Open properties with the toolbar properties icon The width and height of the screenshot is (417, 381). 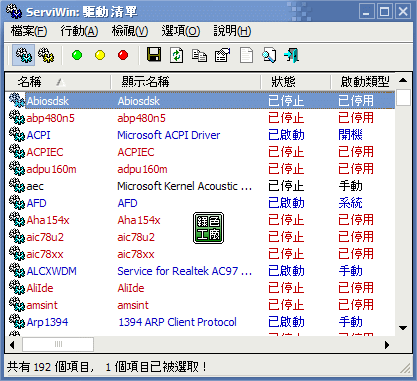(x=222, y=55)
